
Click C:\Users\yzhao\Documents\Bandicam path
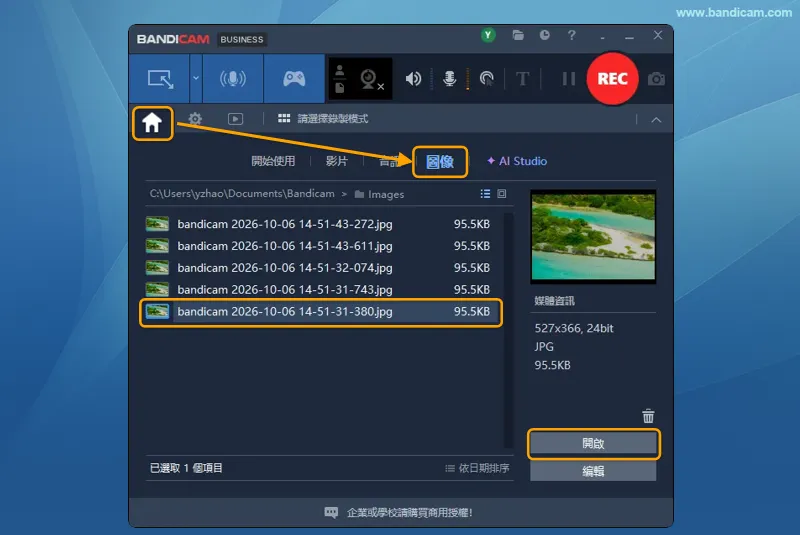click(242, 194)
